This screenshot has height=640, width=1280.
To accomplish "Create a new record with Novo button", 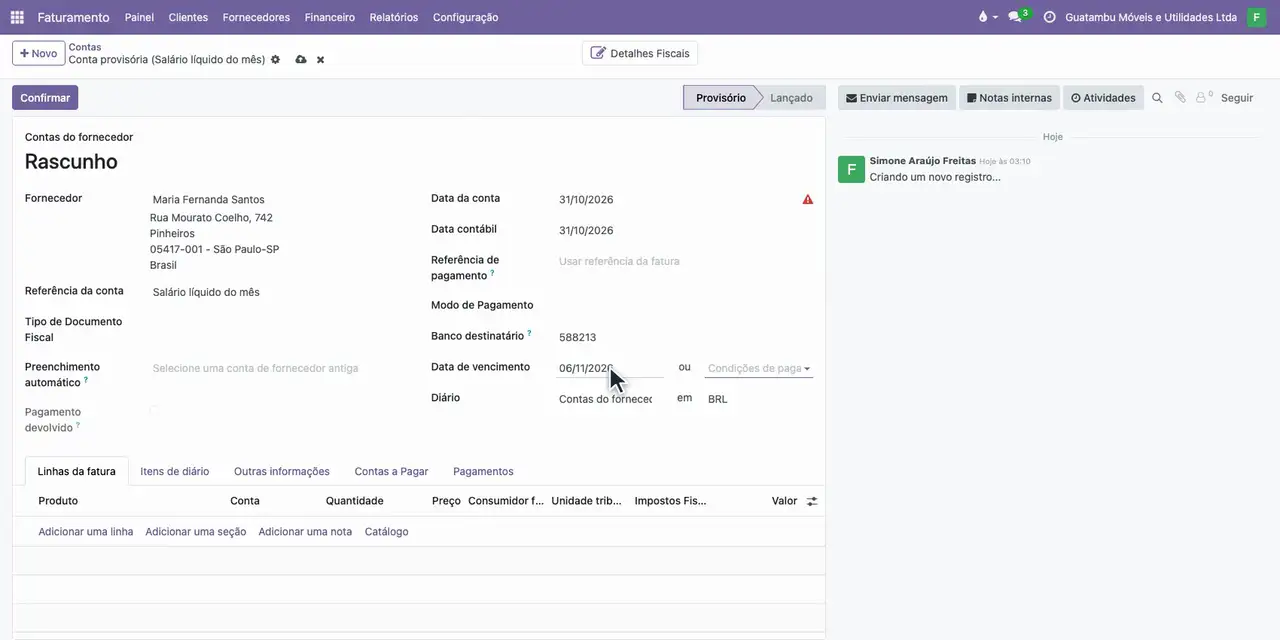I will click(x=38, y=53).
